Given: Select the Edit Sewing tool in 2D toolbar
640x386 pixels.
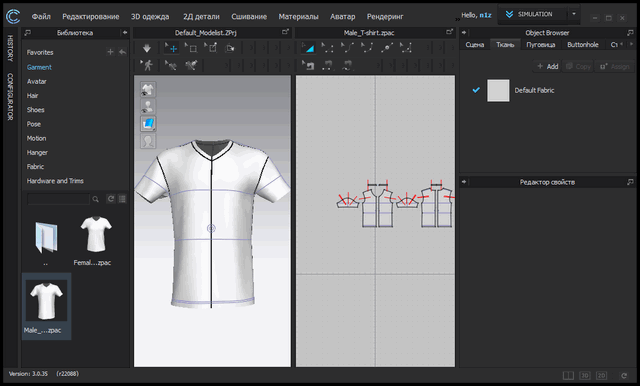Looking at the screenshot, I should 308,65.
